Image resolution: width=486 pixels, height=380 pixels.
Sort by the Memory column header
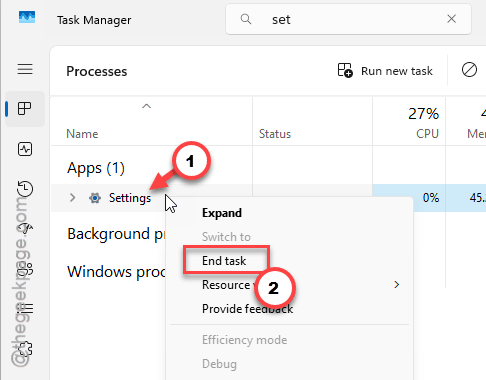pyautogui.click(x=476, y=134)
